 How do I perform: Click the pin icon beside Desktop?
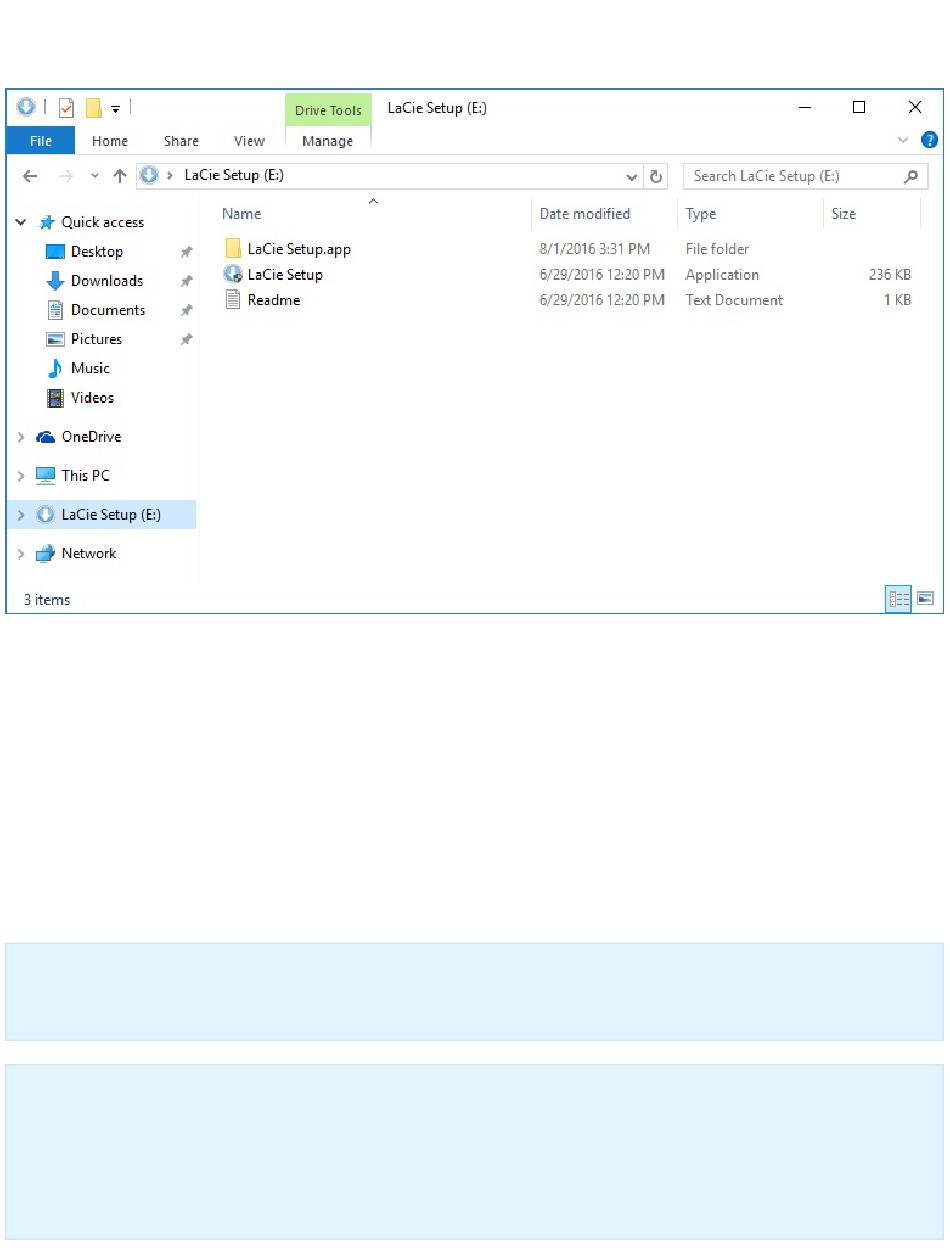[x=186, y=253]
